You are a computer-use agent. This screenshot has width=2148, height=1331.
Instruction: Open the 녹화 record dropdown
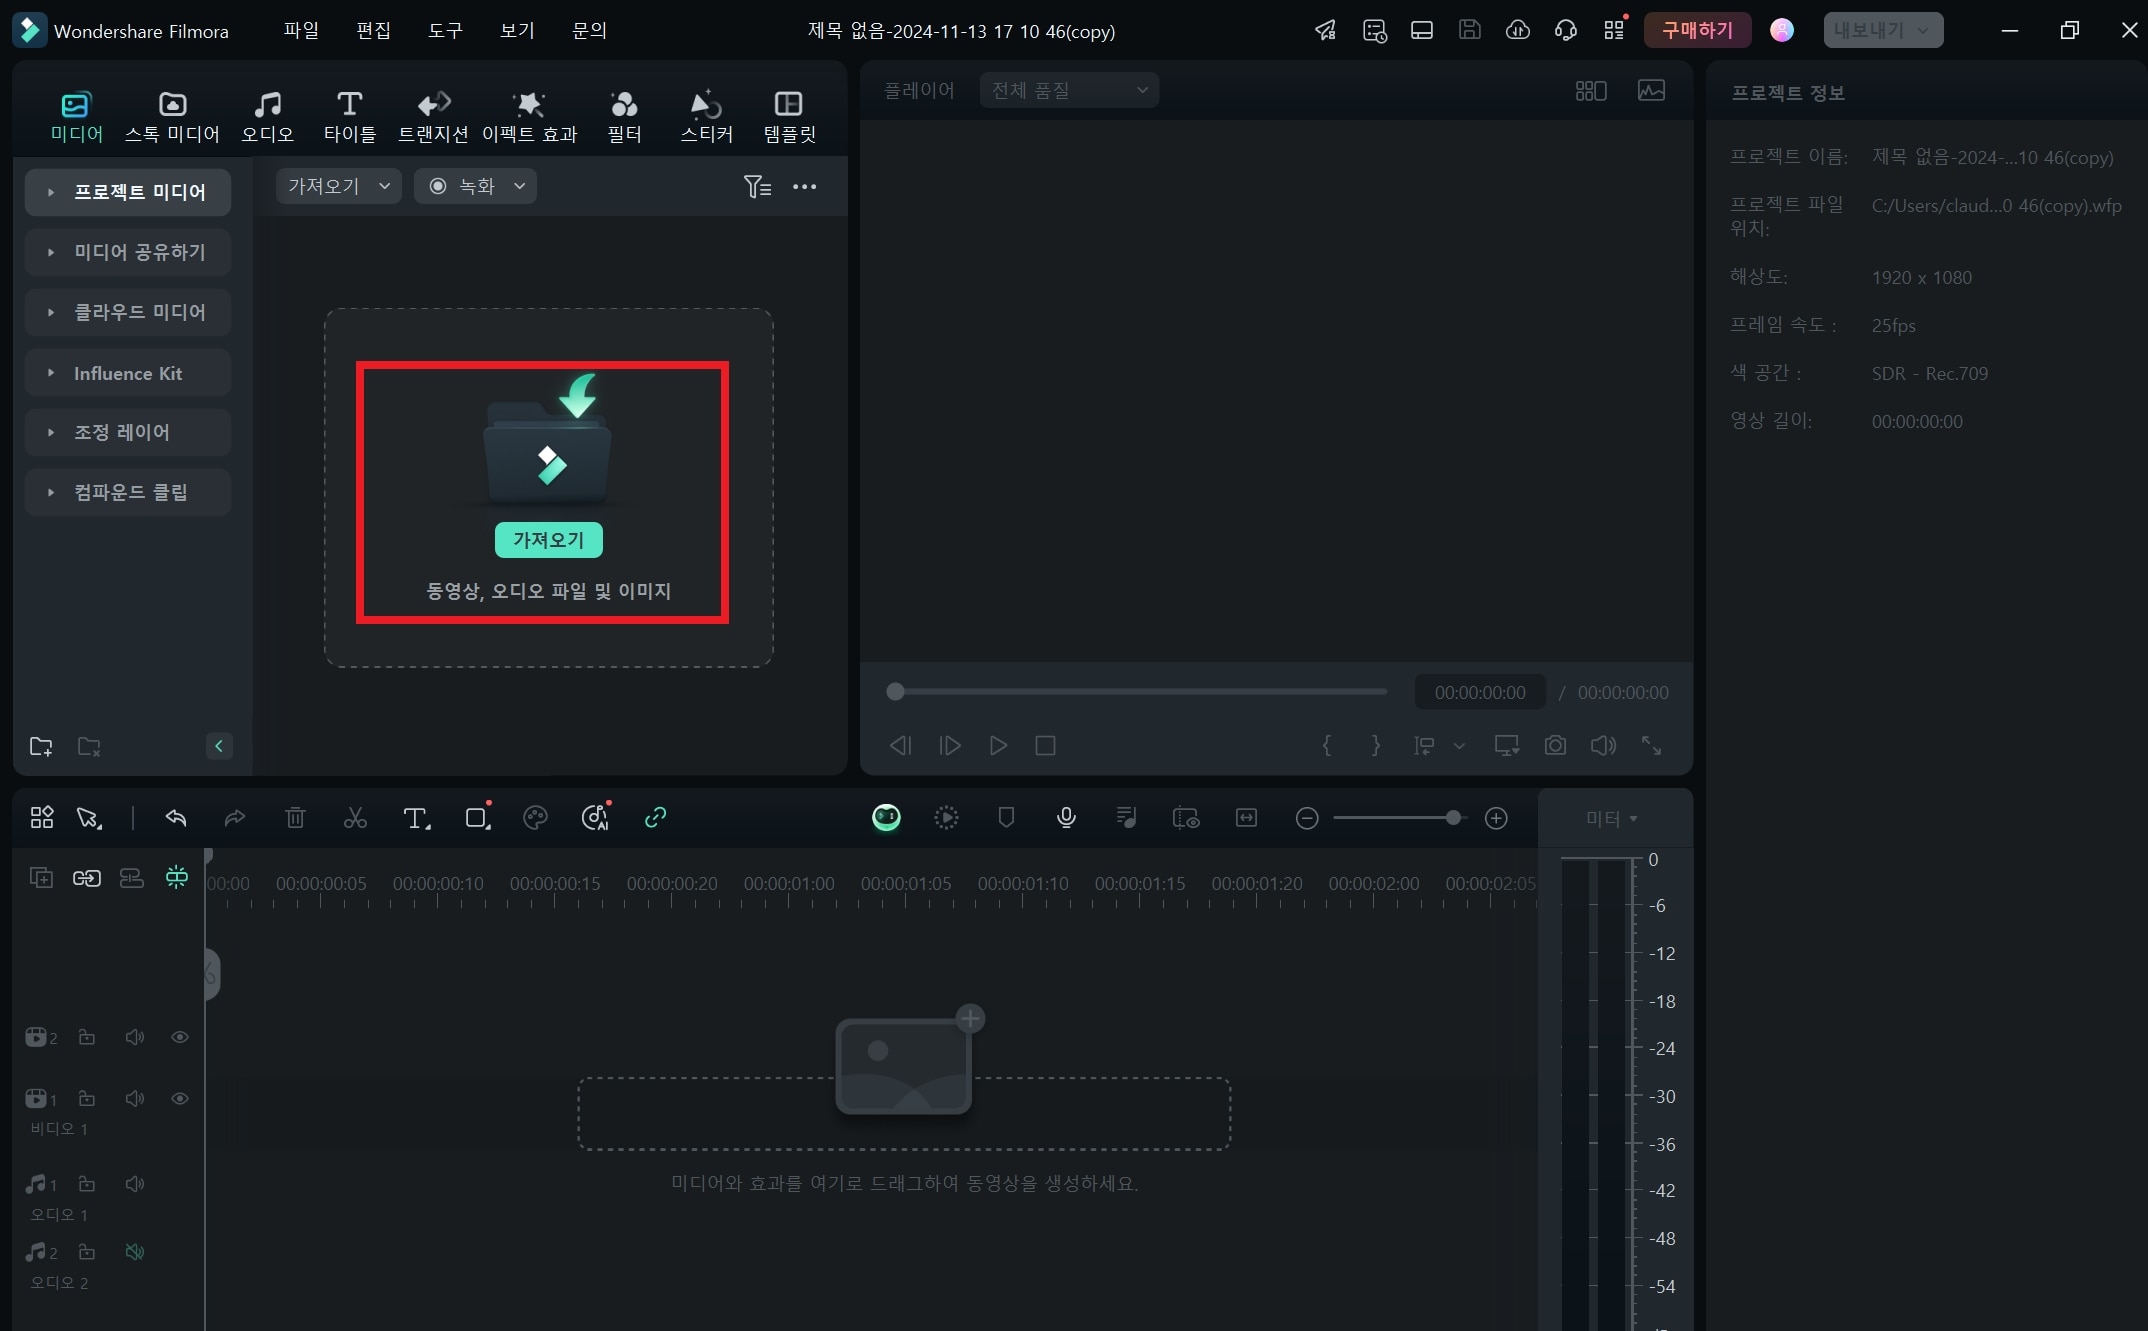476,187
